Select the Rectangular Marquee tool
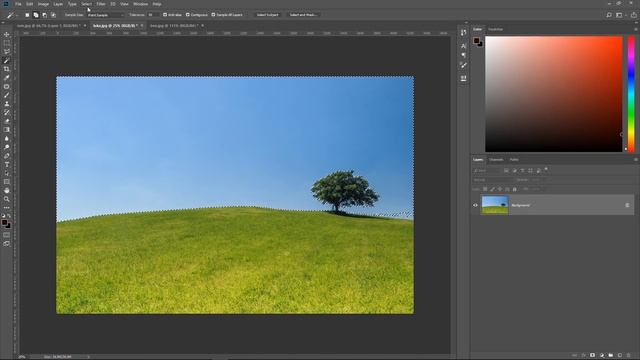This screenshot has height=360, width=640. 7,43
